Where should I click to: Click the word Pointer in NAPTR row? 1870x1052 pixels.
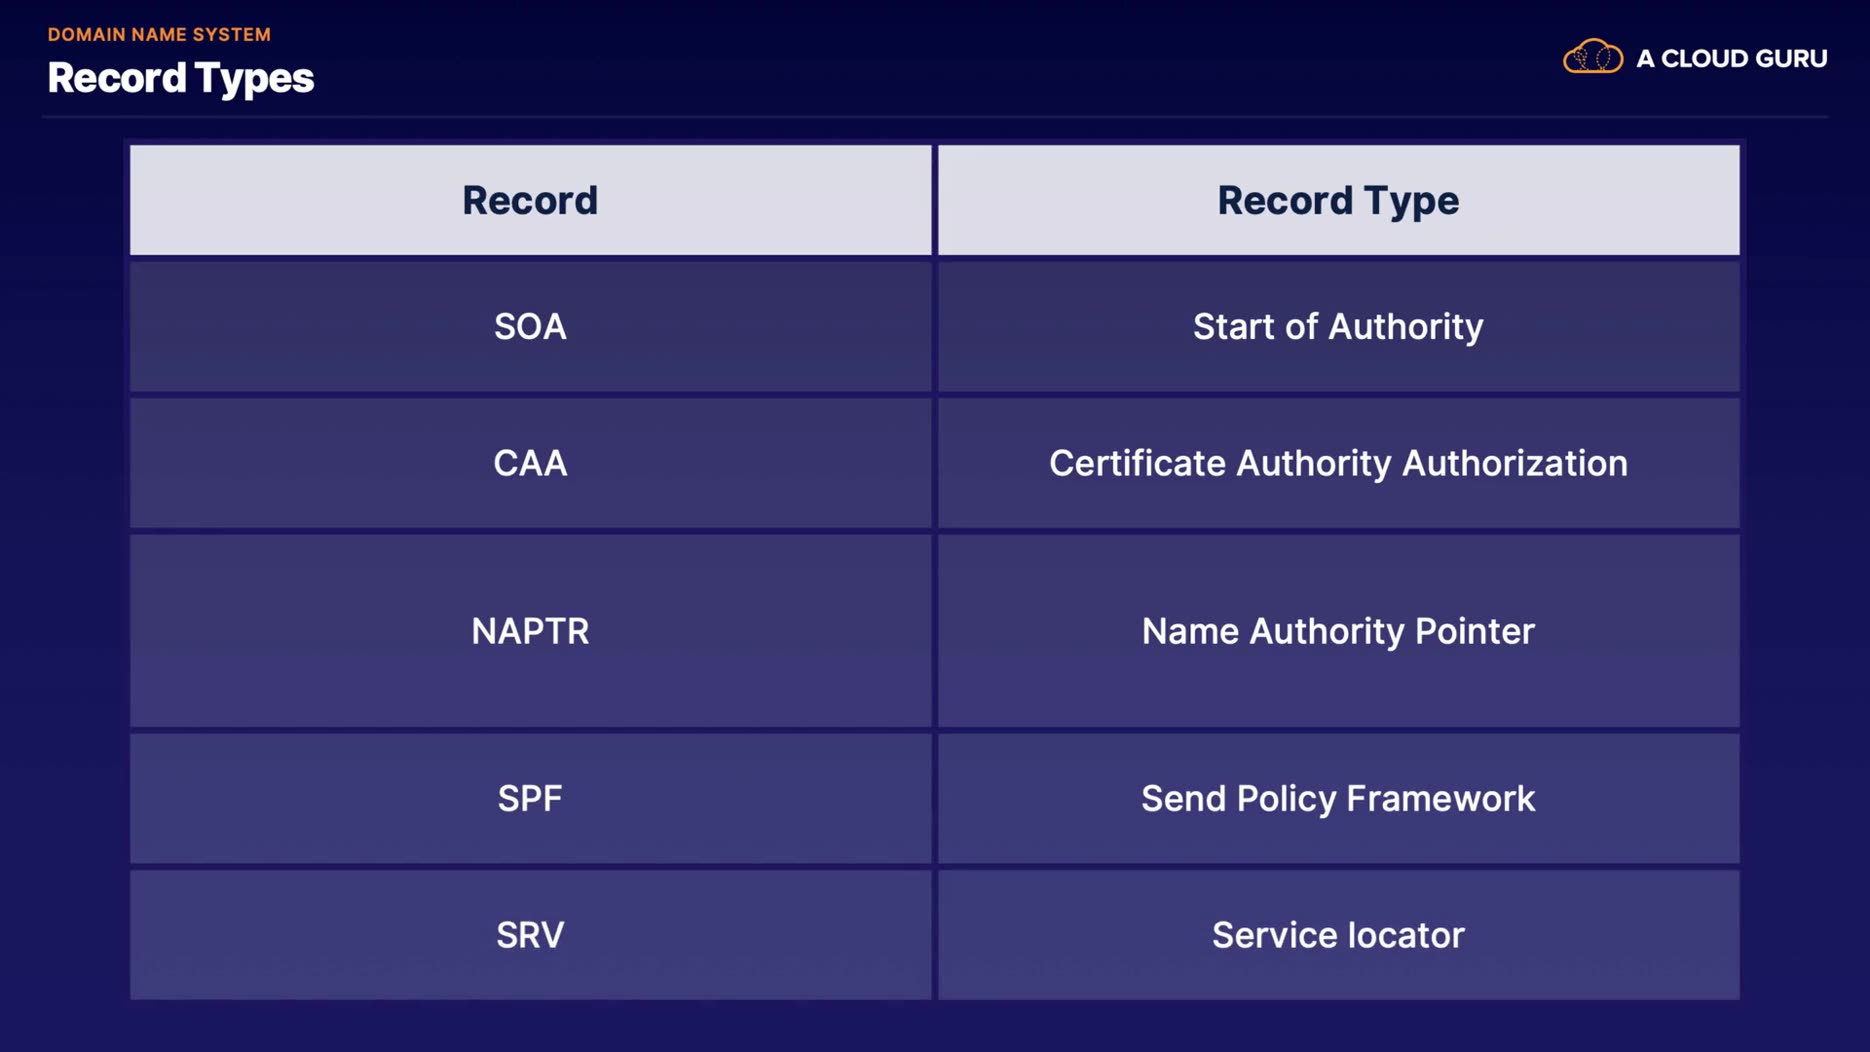1474,631
